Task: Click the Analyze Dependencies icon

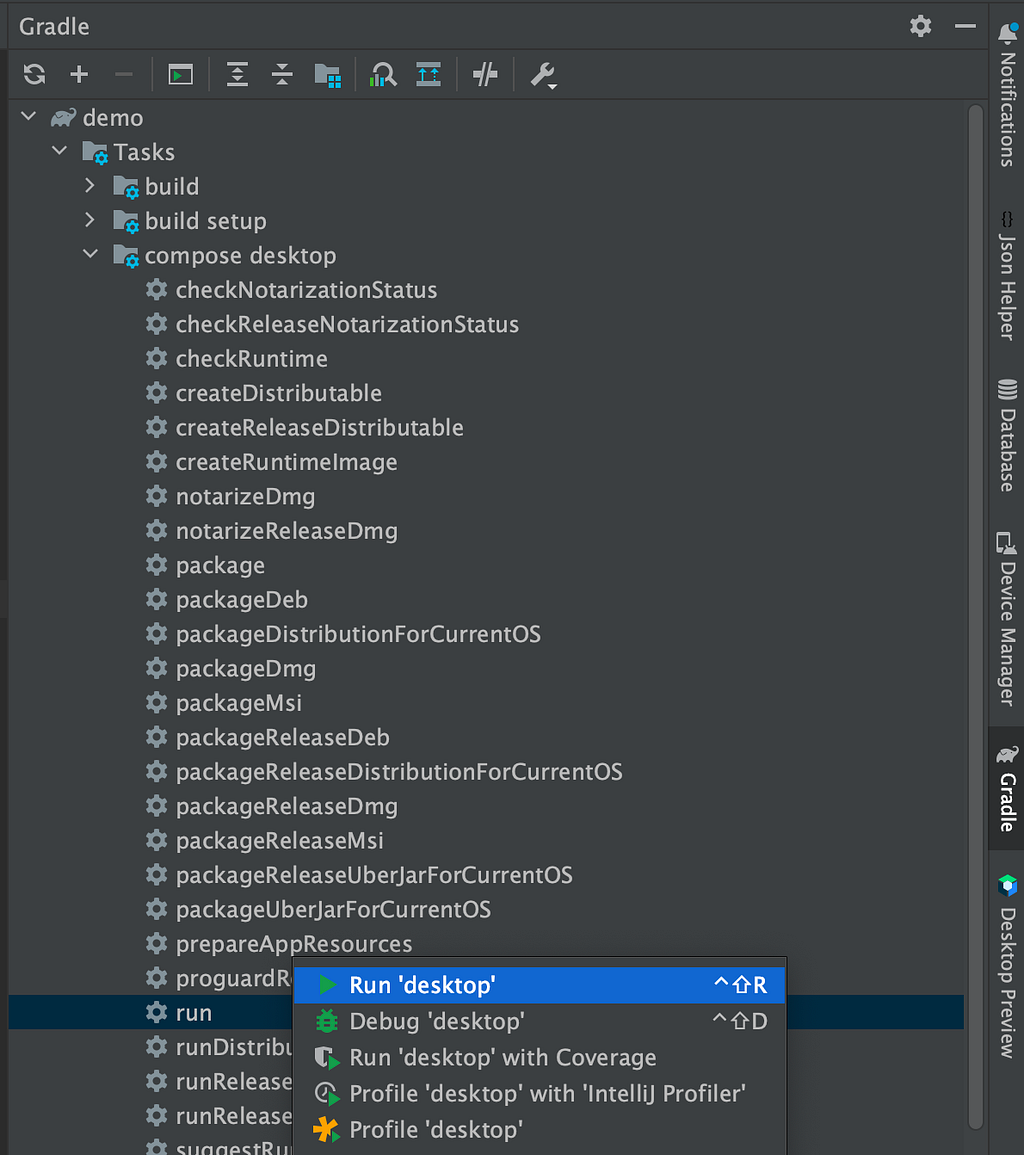Action: 383,74
